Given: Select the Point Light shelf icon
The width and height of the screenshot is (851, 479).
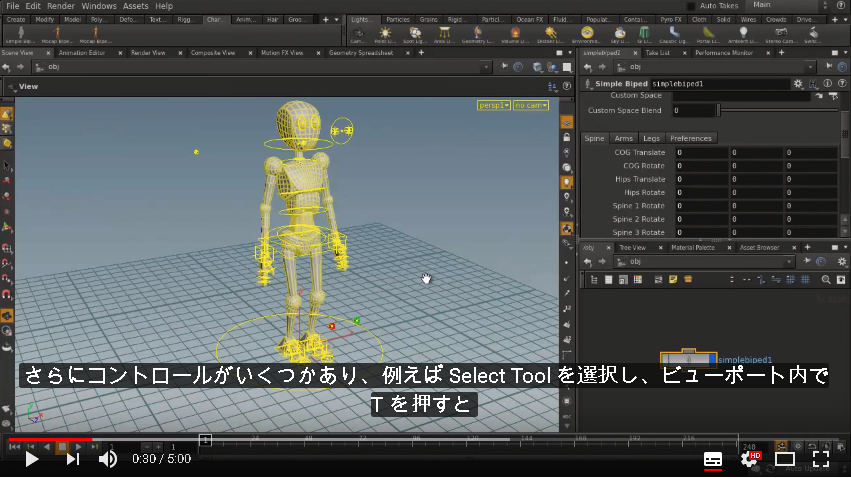Looking at the screenshot, I should tap(385, 34).
